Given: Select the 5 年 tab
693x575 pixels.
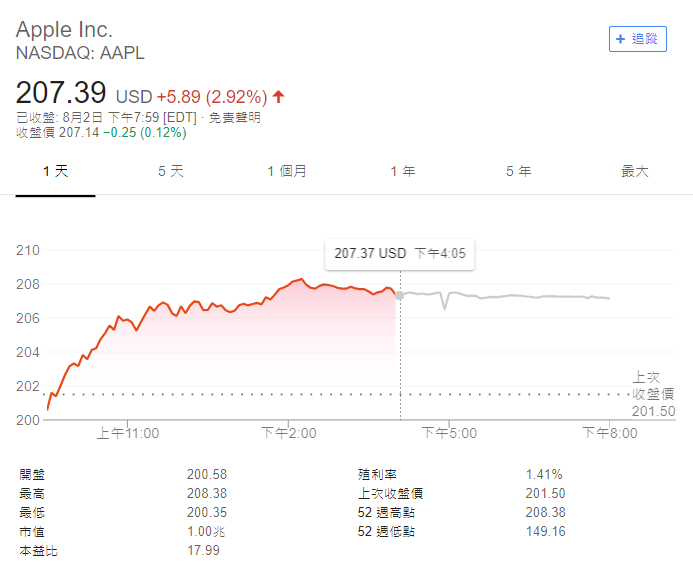Looking at the screenshot, I should coord(518,171).
